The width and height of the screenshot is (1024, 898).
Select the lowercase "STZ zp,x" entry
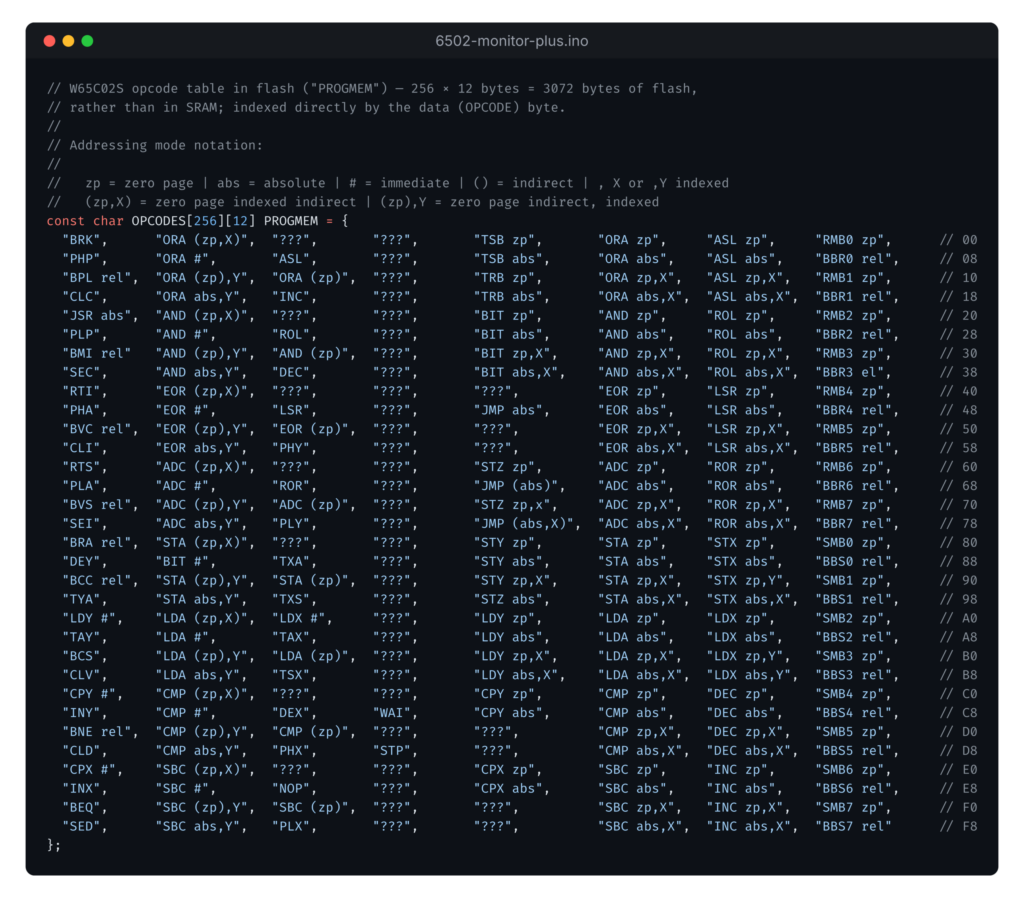(x=511, y=505)
